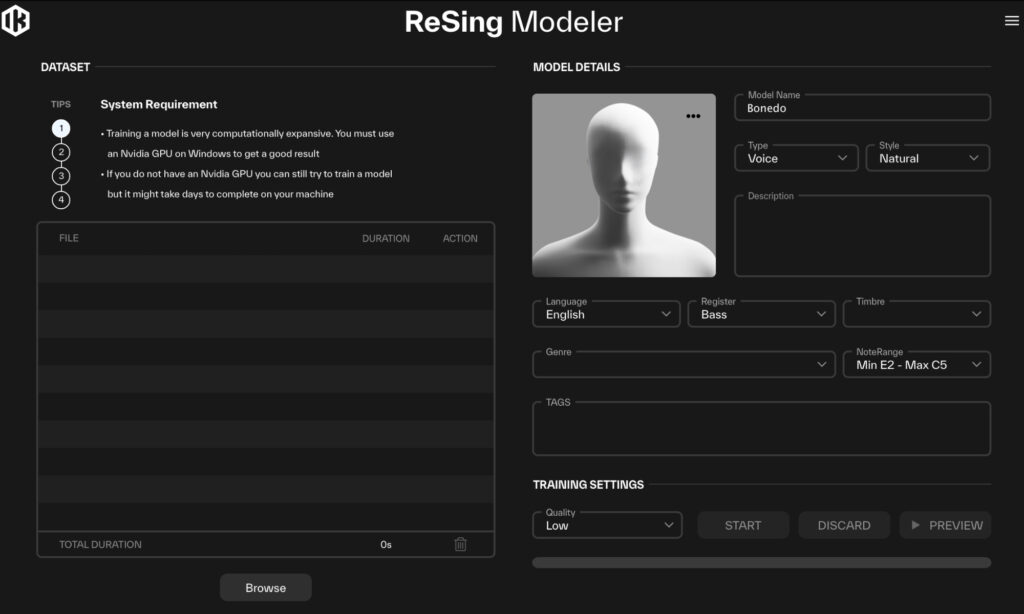
Task: Click the play icon on the PREVIEW button
Action: pyautogui.click(x=918, y=525)
